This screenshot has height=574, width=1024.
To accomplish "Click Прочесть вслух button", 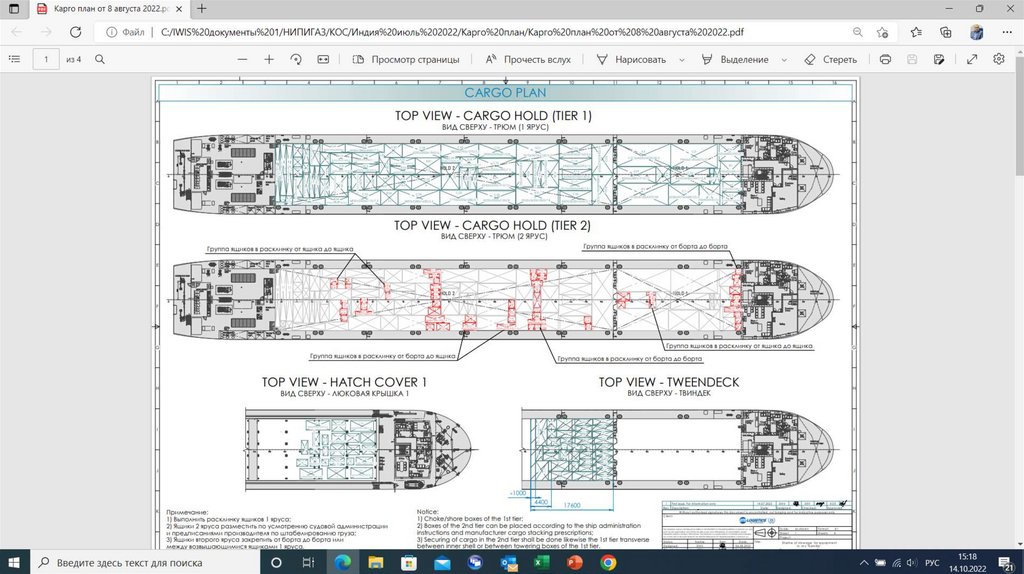I will [528, 59].
